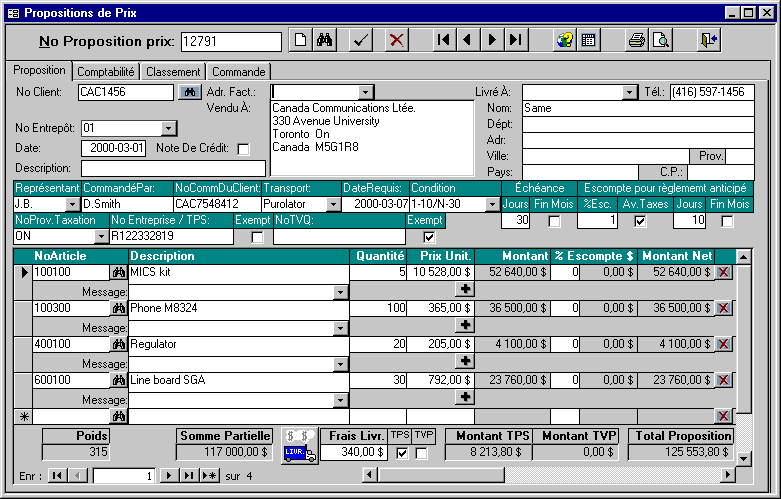The height and width of the screenshot is (499, 781).
Task: Open Livré À dropdown
Action: tap(630, 92)
